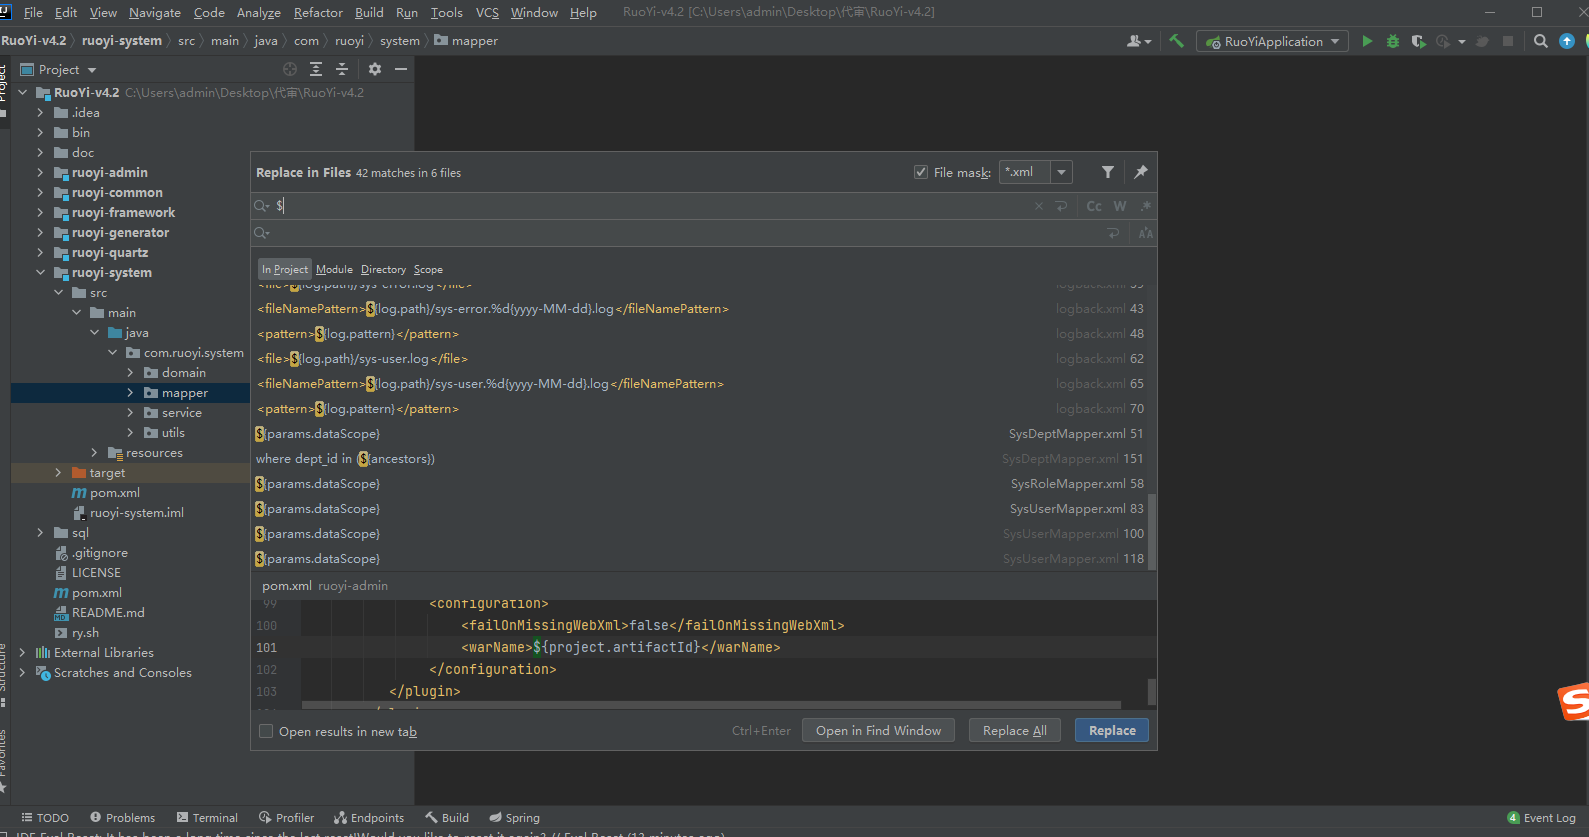Click the find text input field

click(x=650, y=206)
